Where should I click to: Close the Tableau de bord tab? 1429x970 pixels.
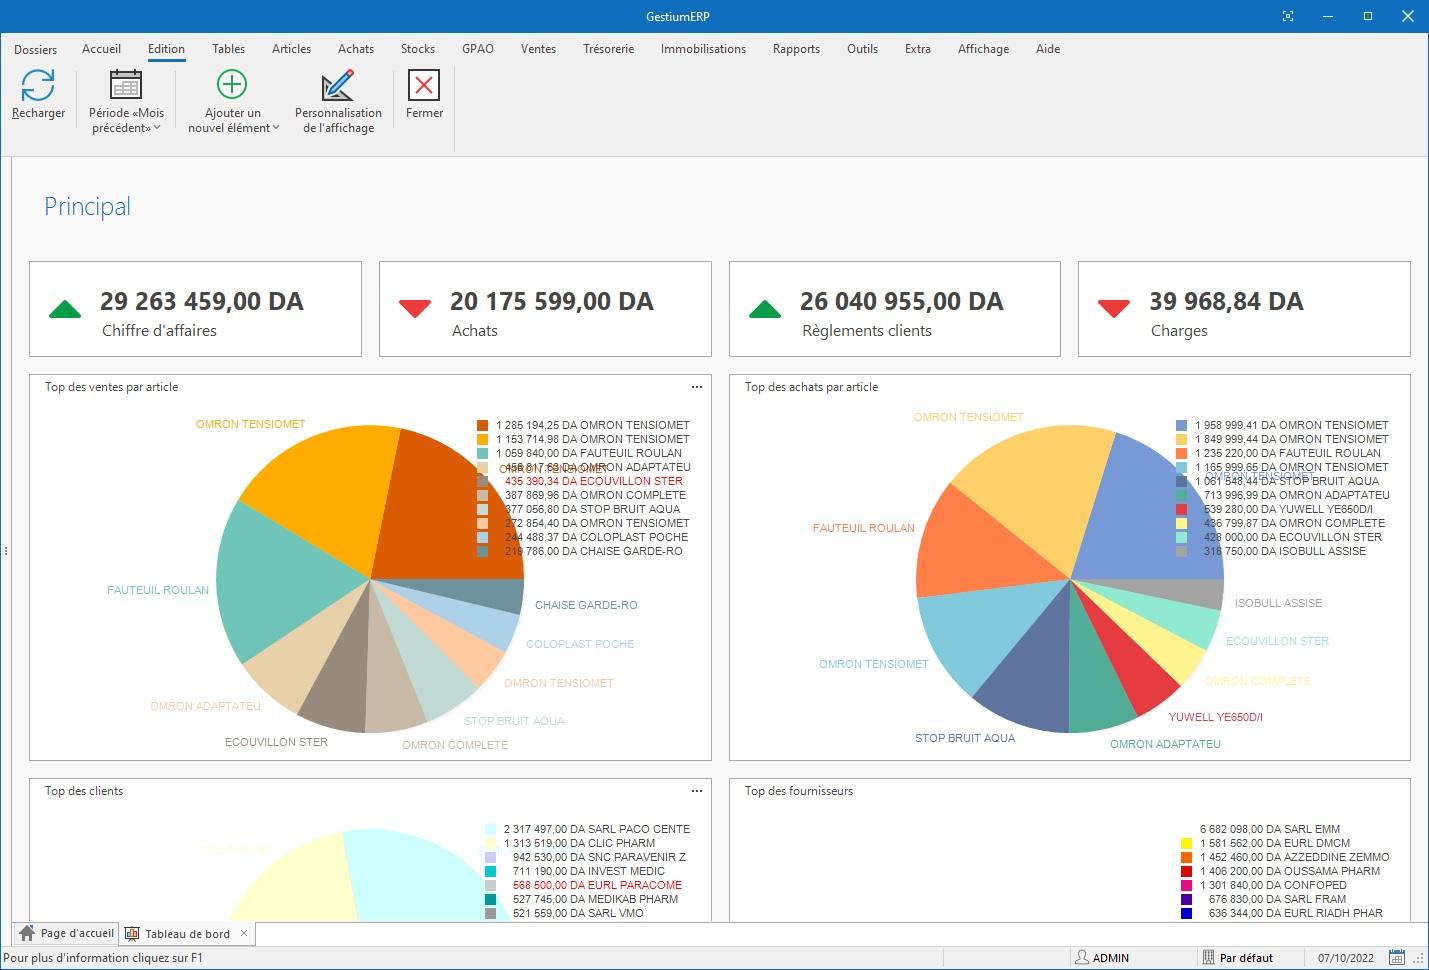point(244,933)
